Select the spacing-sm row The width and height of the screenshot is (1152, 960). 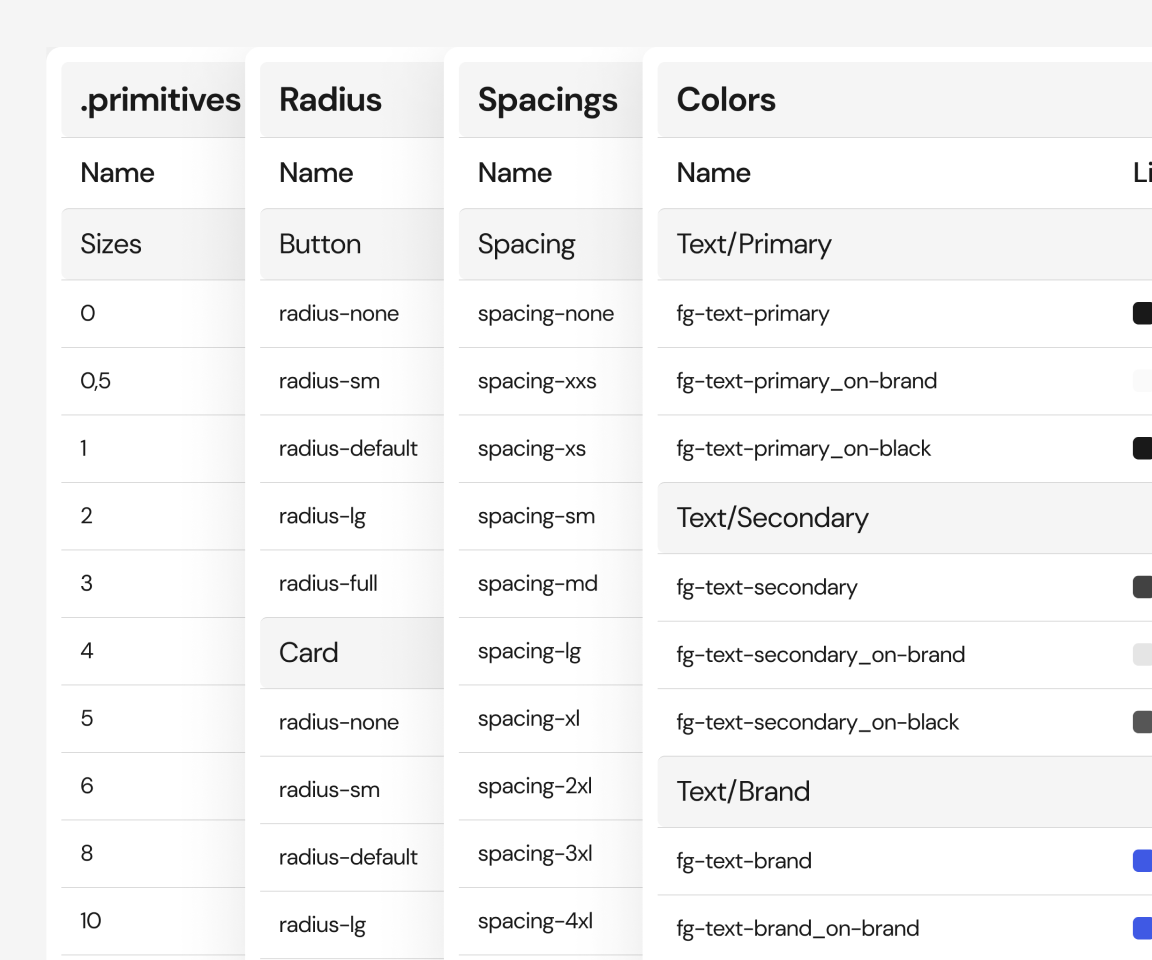pyautogui.click(x=550, y=516)
